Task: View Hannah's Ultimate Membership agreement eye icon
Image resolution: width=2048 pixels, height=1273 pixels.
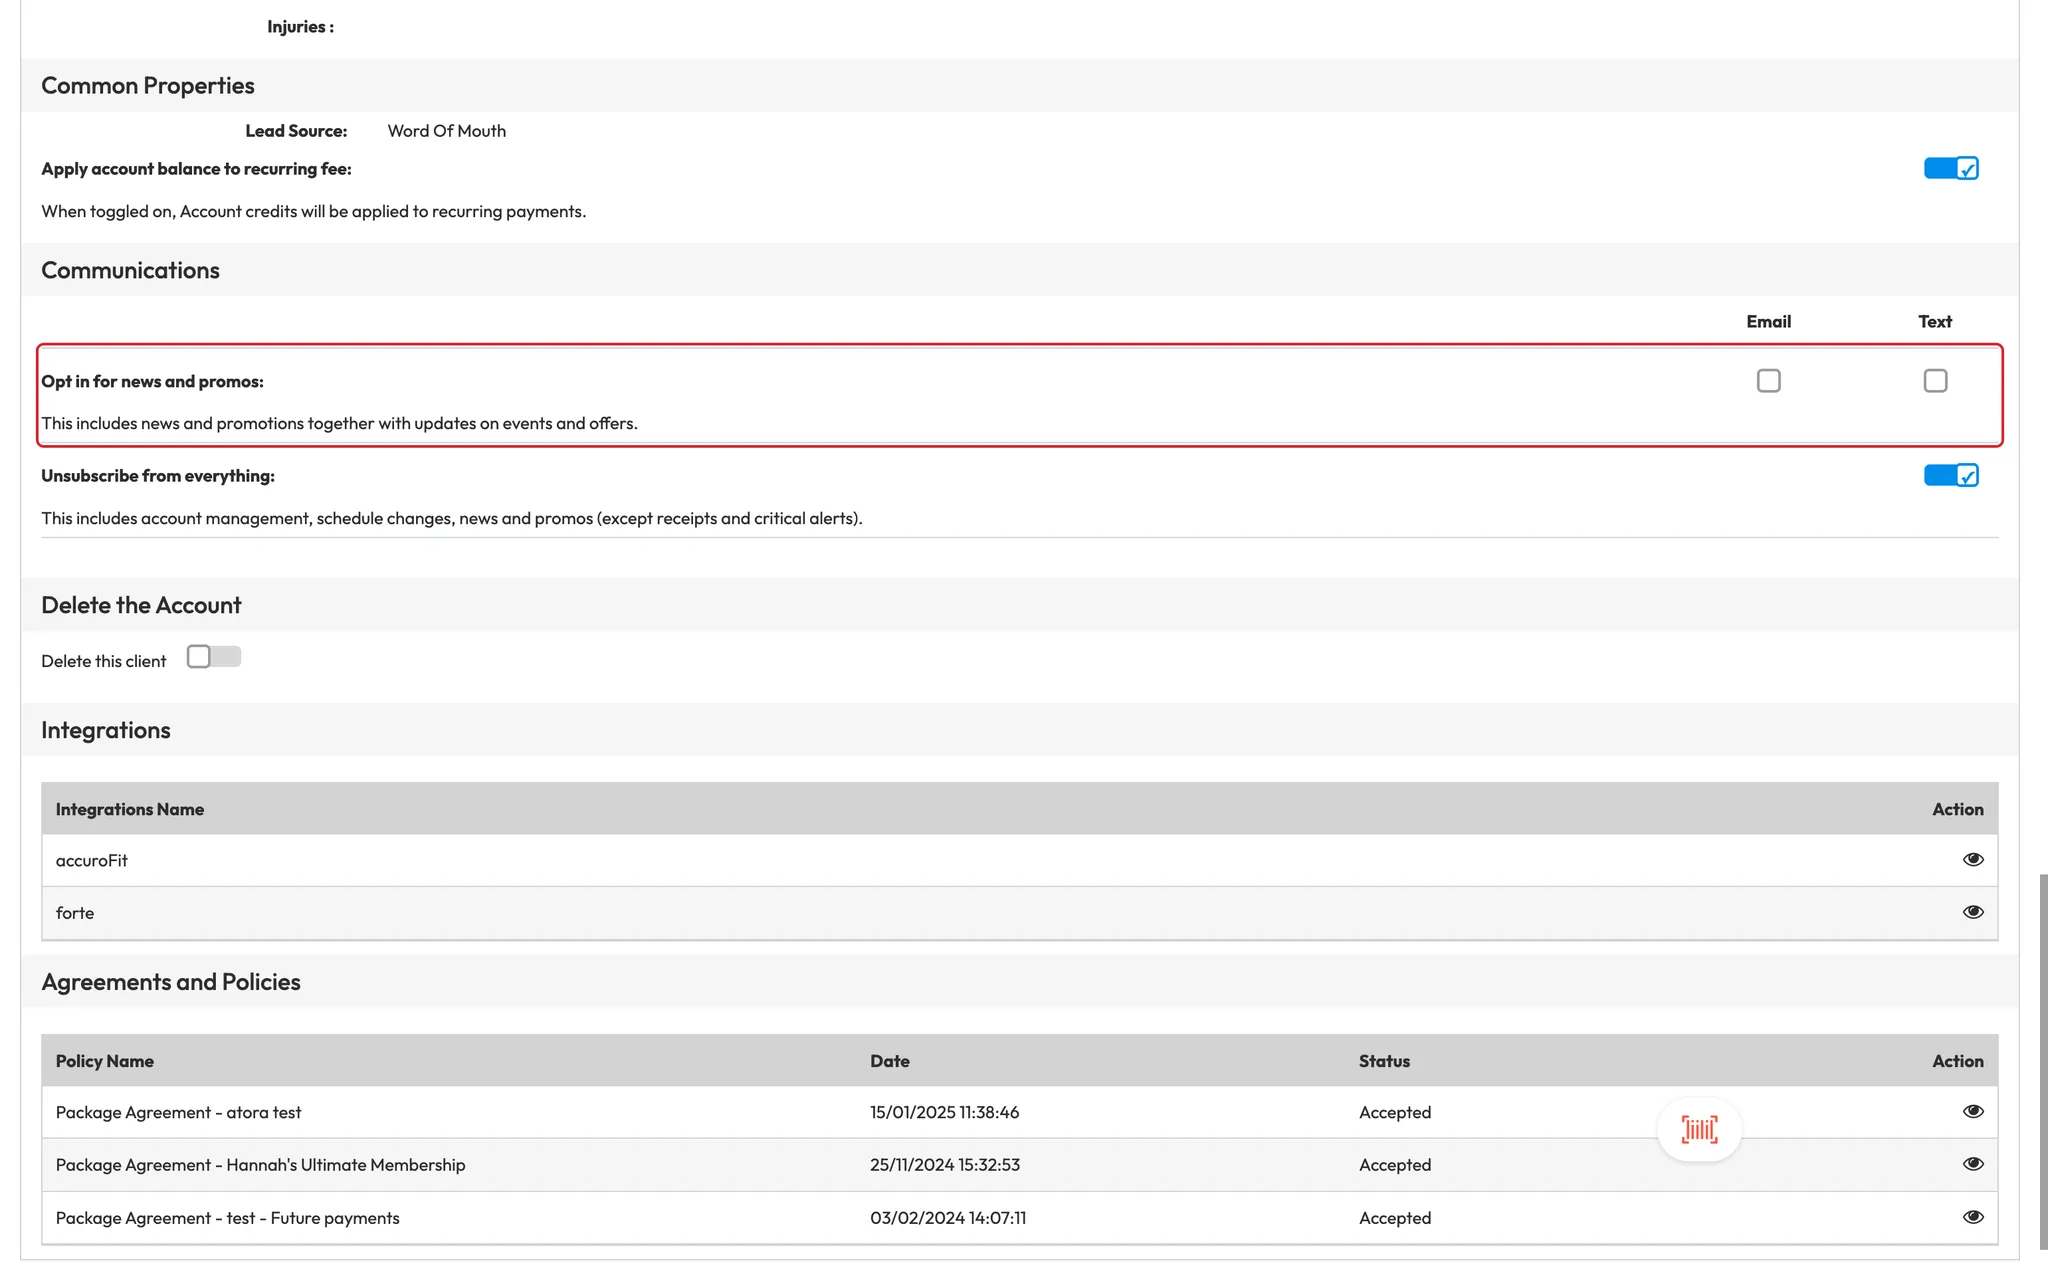Action: (1972, 1164)
